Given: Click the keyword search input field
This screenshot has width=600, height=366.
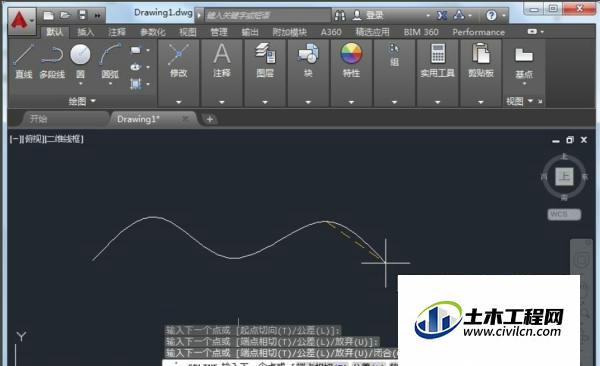Looking at the screenshot, I should [x=267, y=15].
